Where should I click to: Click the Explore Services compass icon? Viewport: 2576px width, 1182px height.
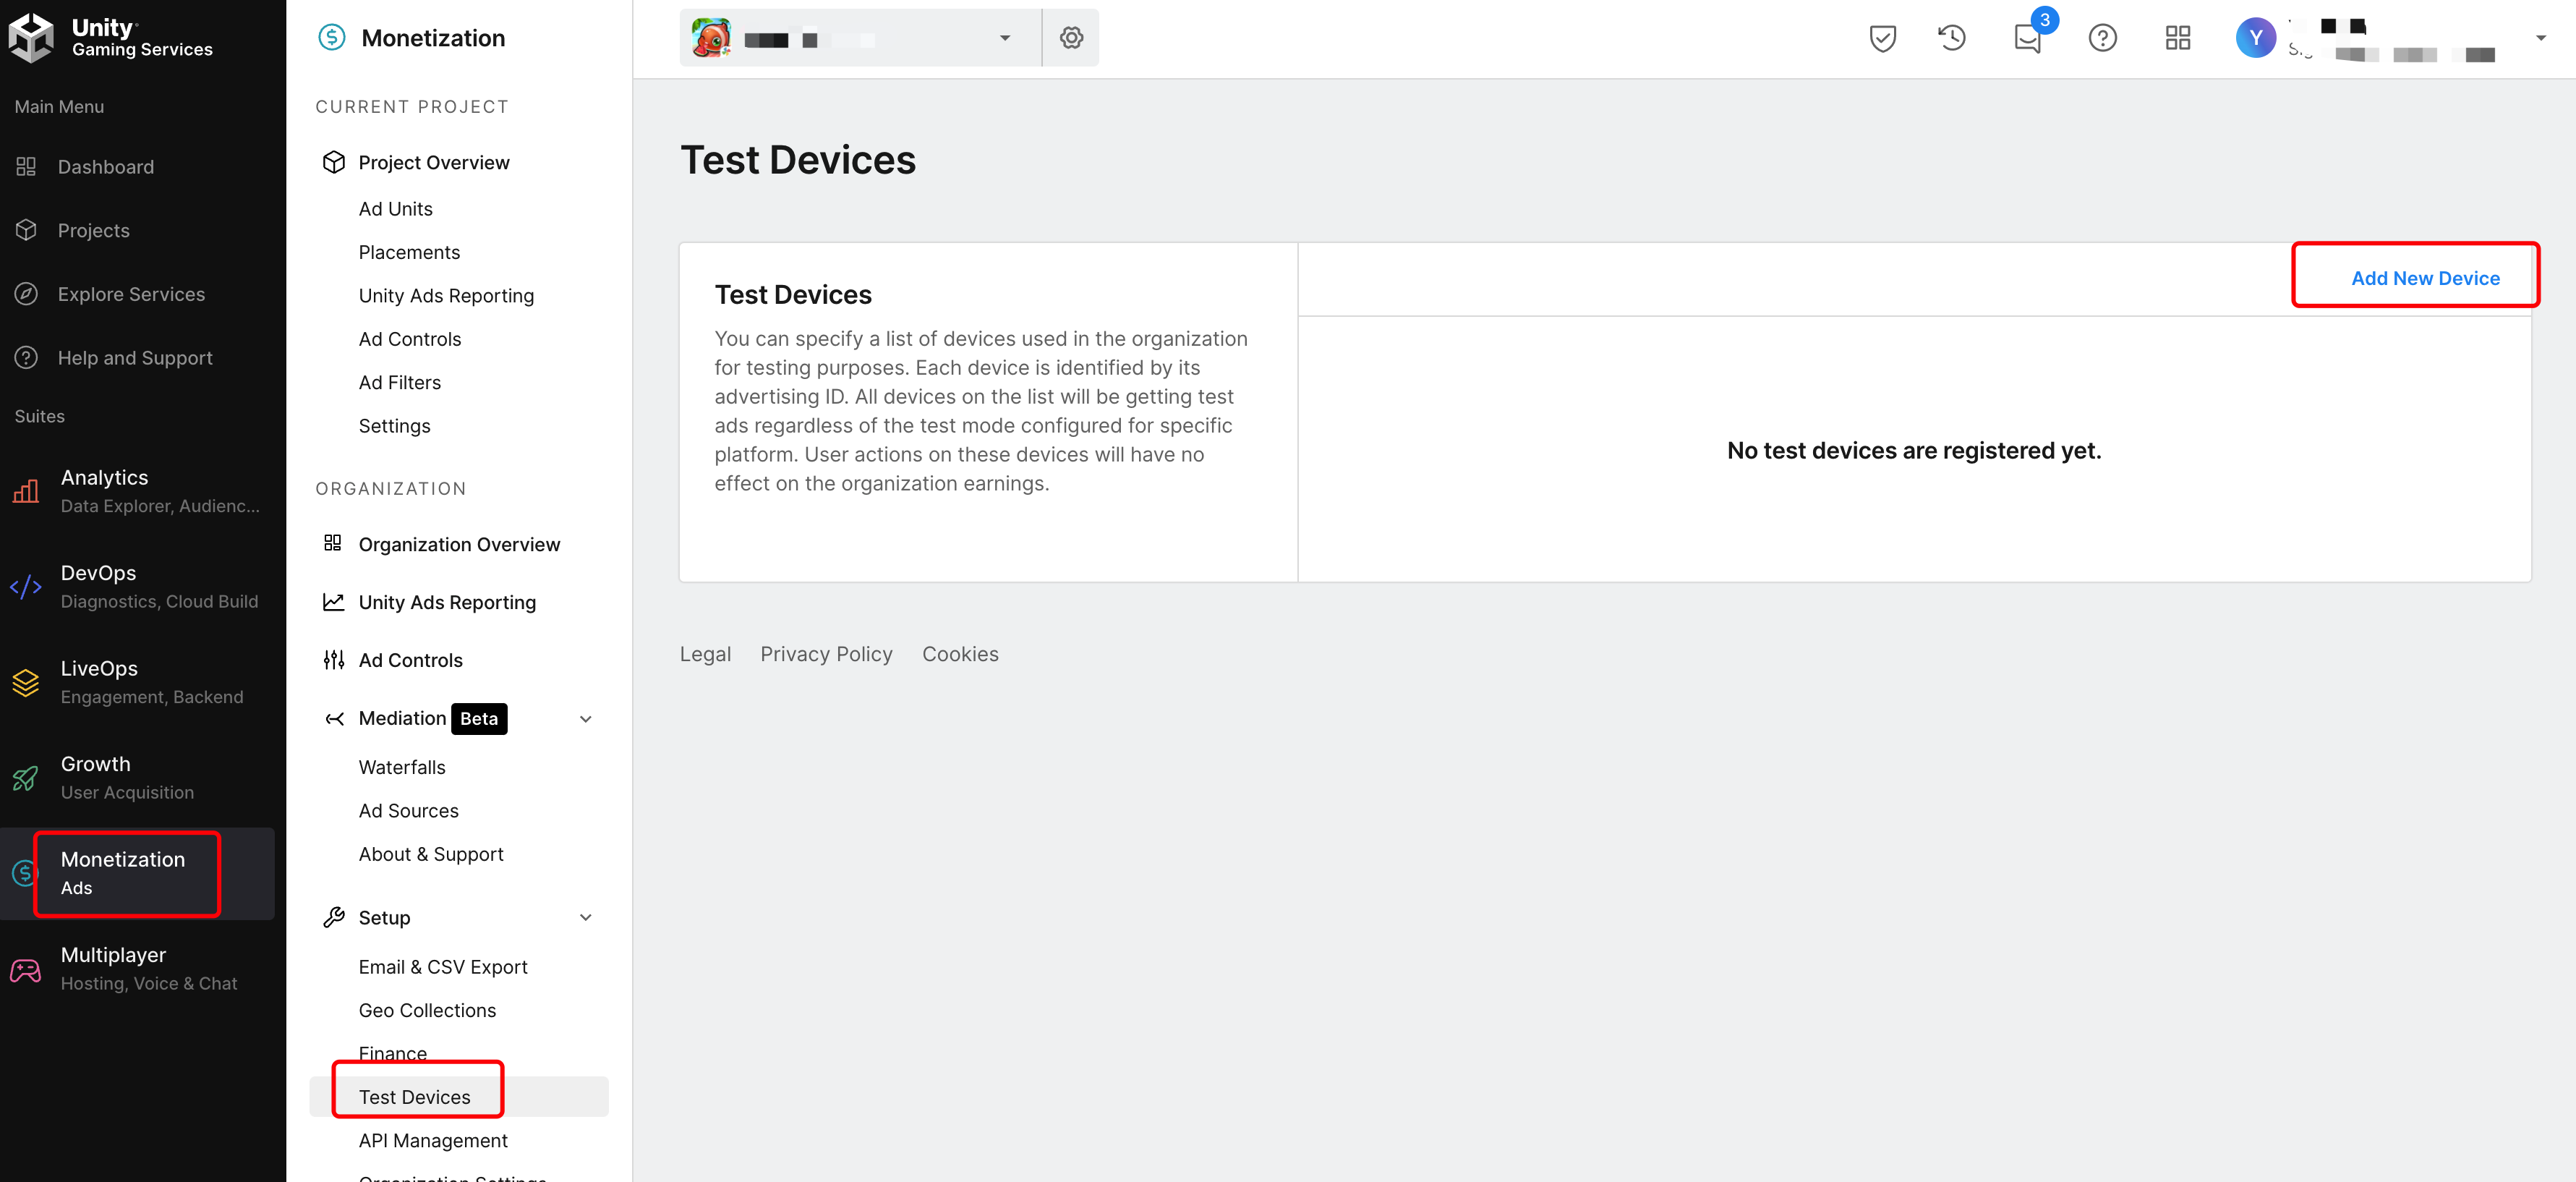pos(26,294)
